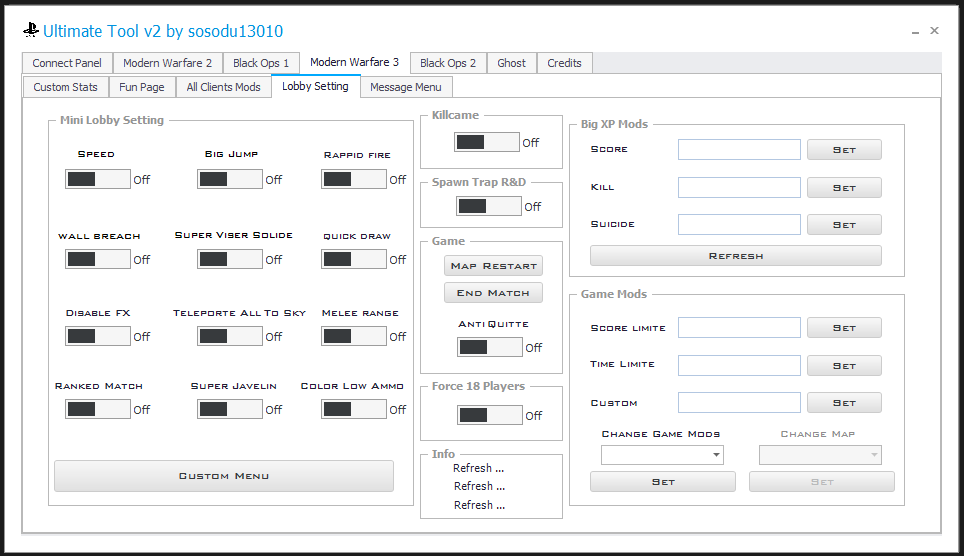Screen dimensions: 964x556
Task: Open the Ghost tab
Action: (512, 63)
